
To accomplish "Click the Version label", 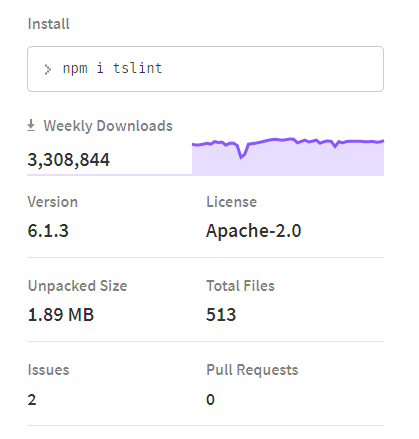I will point(53,202).
